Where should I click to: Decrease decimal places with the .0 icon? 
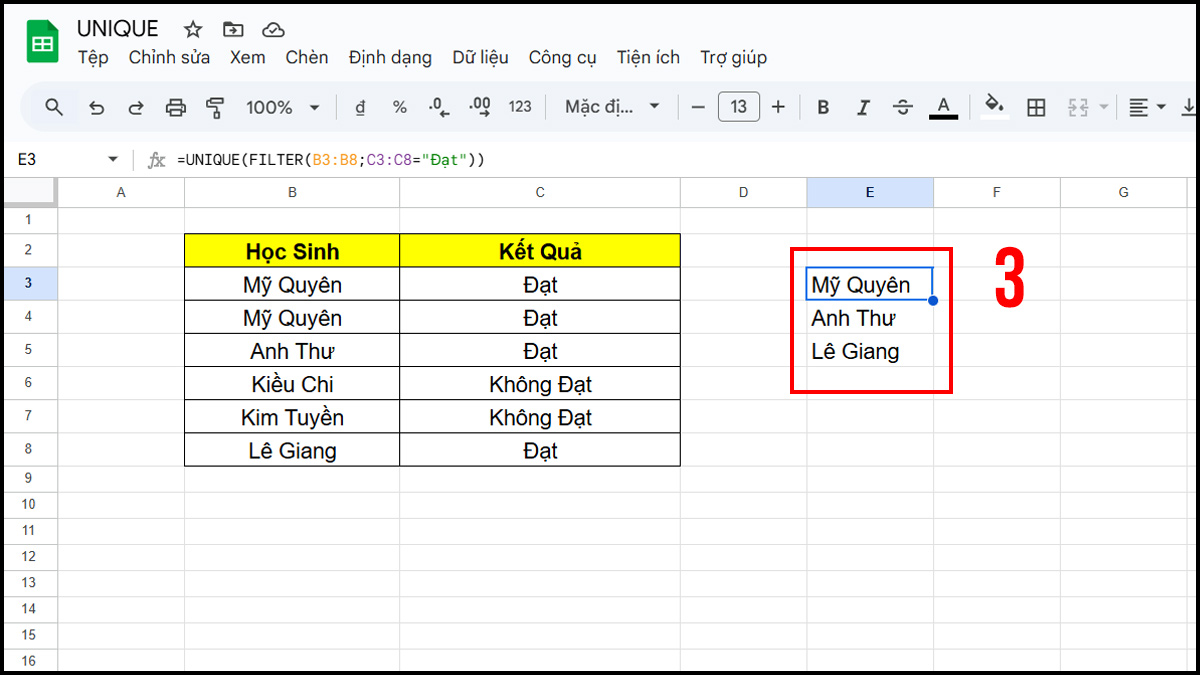point(438,106)
